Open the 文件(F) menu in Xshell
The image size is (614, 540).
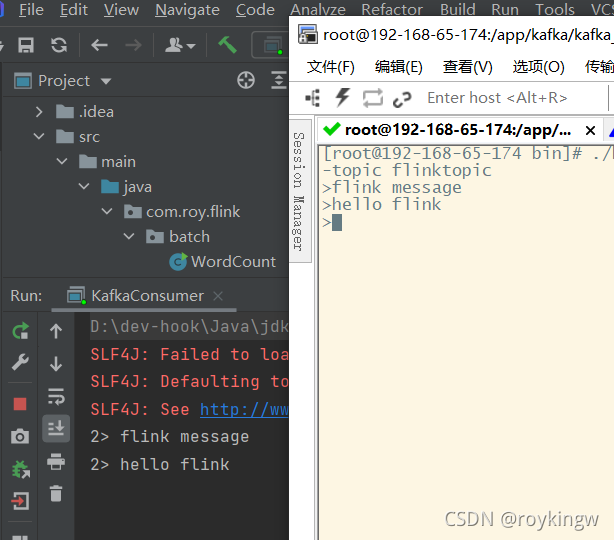tap(330, 67)
